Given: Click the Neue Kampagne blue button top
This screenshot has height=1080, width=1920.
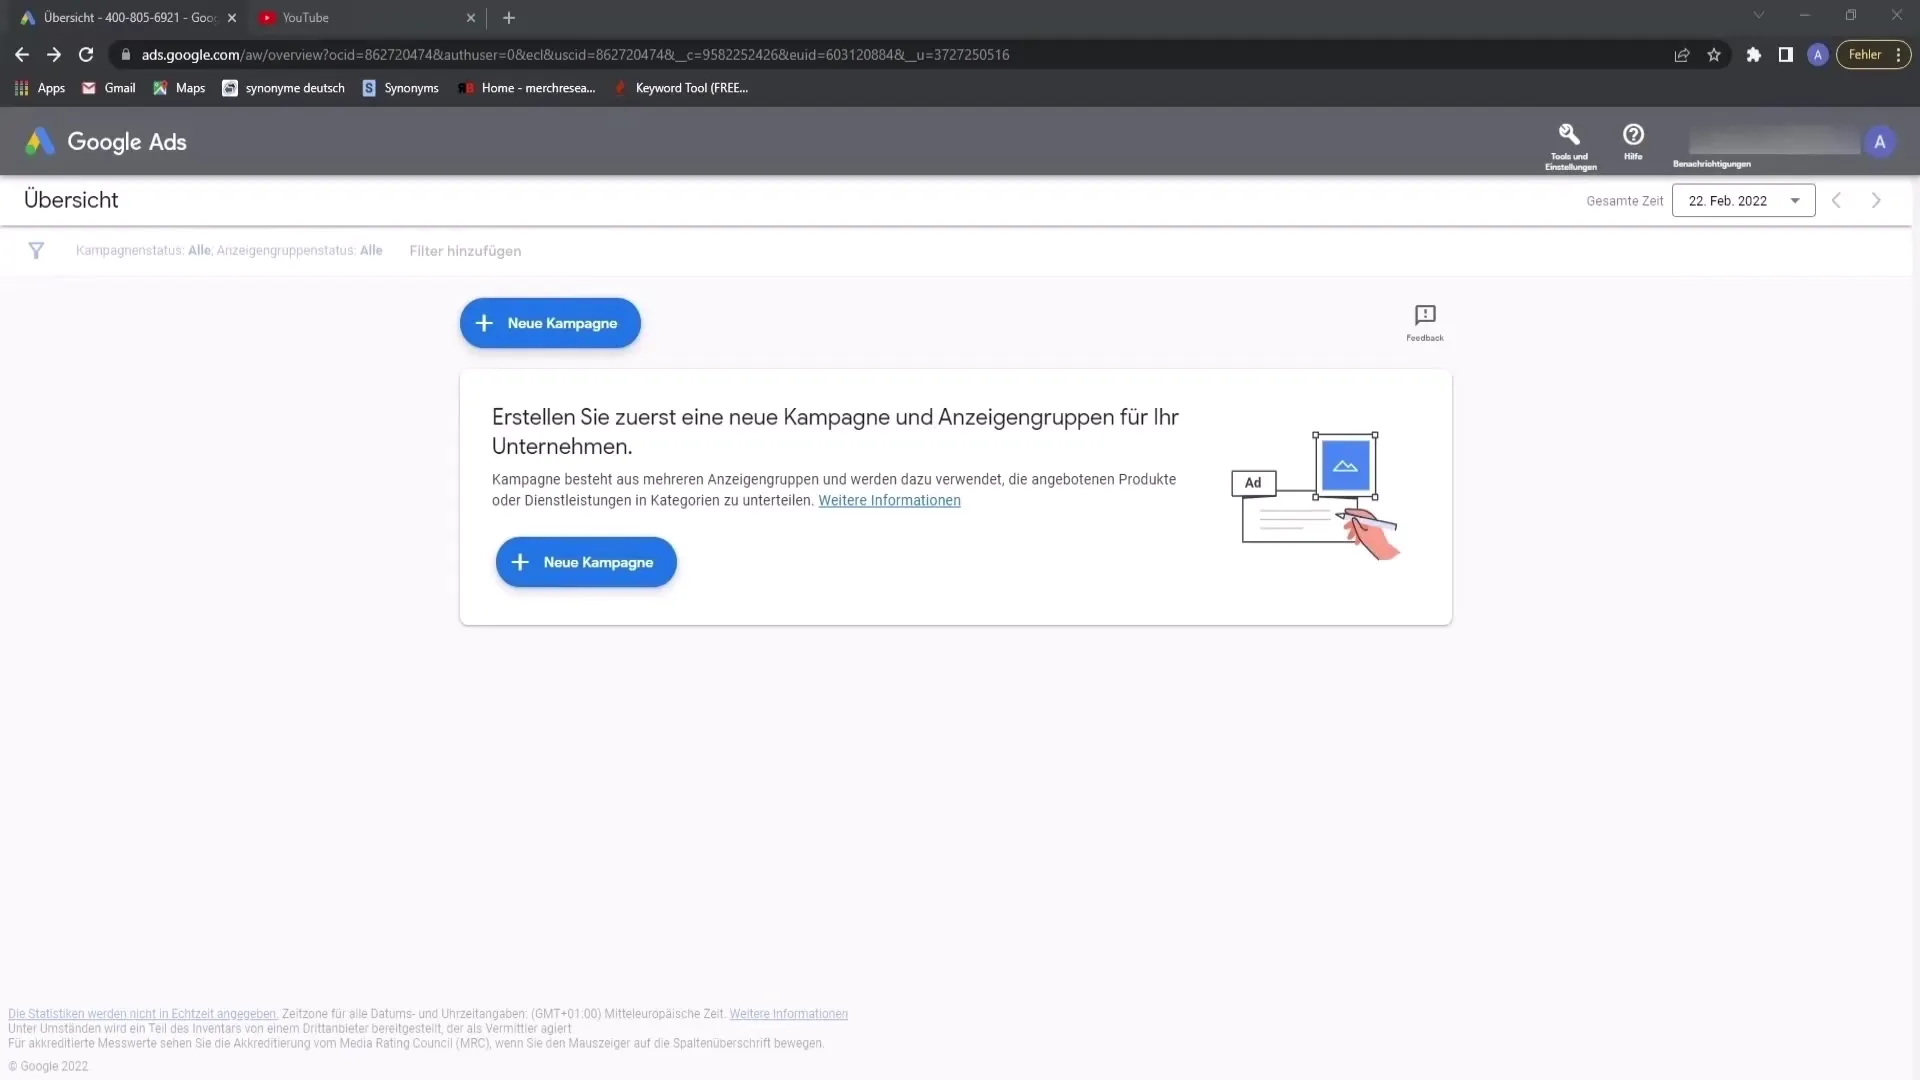Looking at the screenshot, I should pyautogui.click(x=550, y=323).
